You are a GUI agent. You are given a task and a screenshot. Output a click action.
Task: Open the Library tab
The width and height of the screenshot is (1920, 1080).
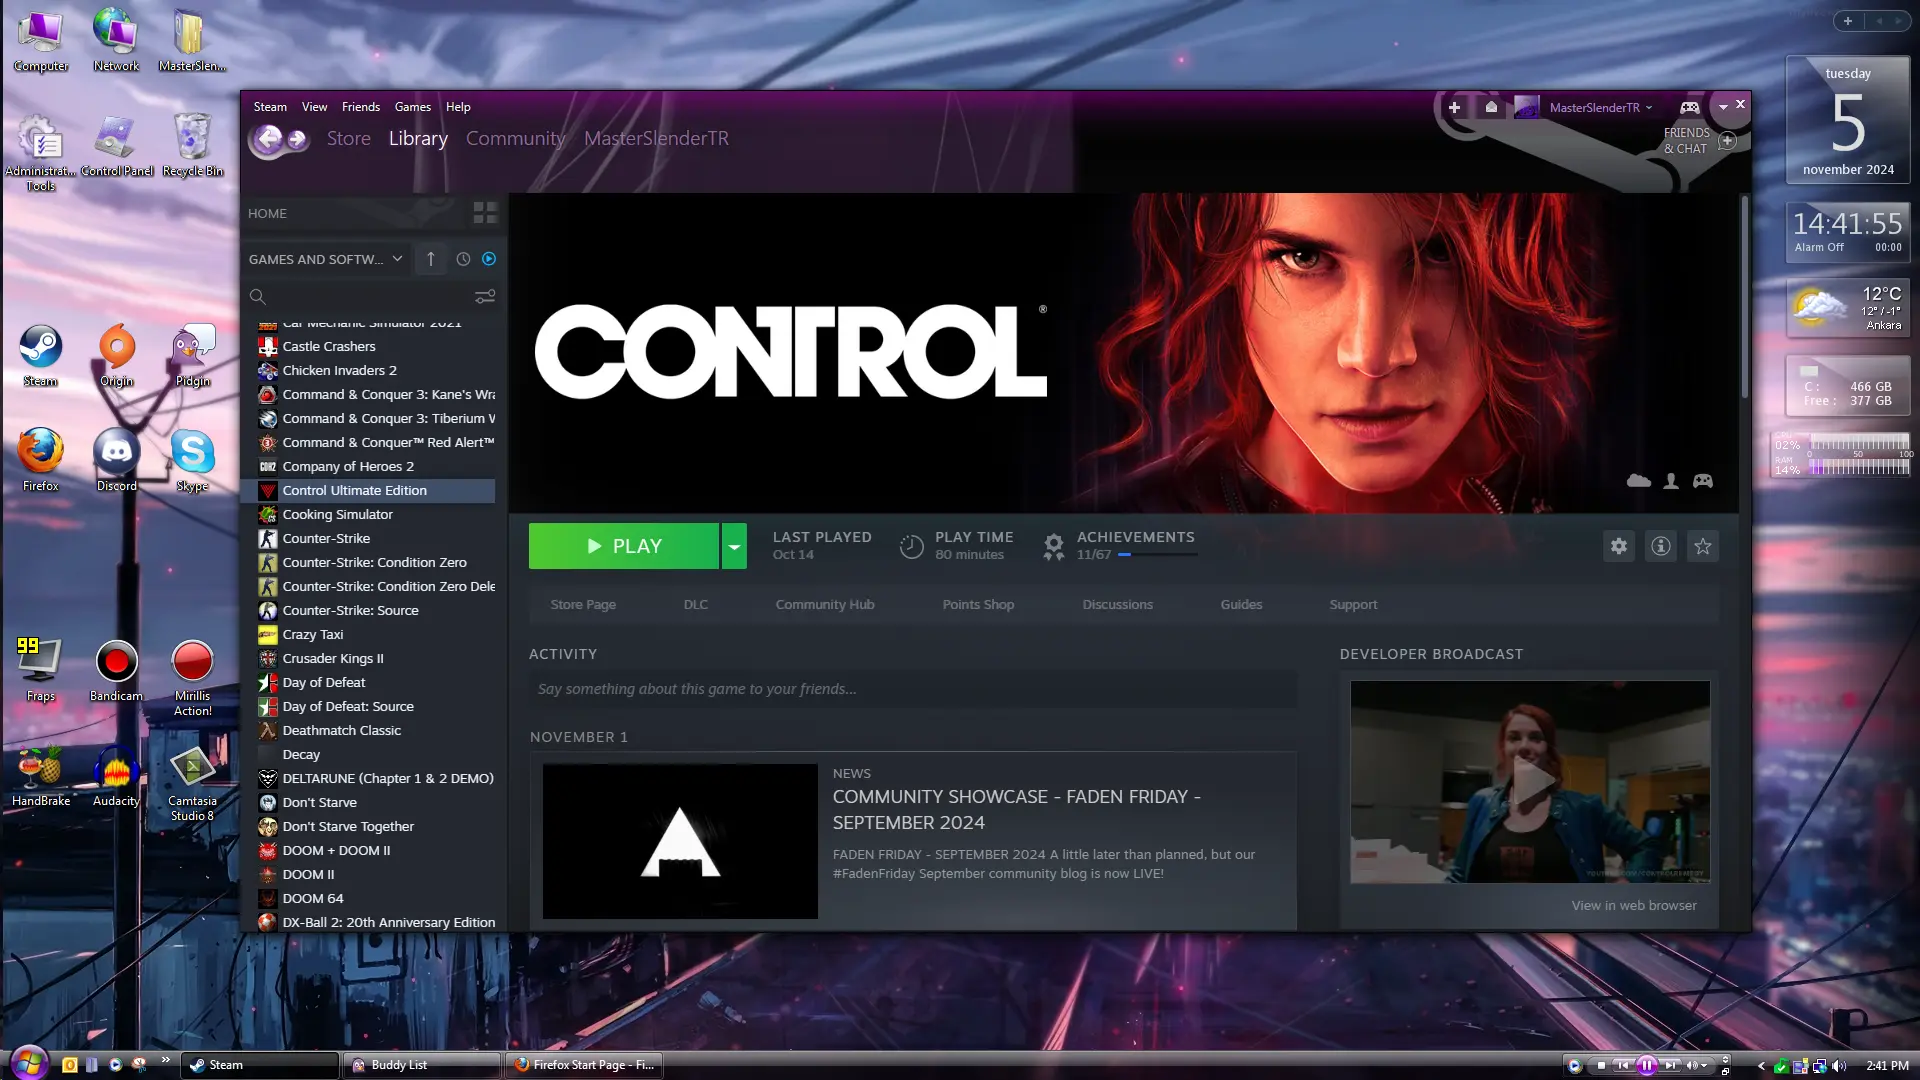coord(418,139)
